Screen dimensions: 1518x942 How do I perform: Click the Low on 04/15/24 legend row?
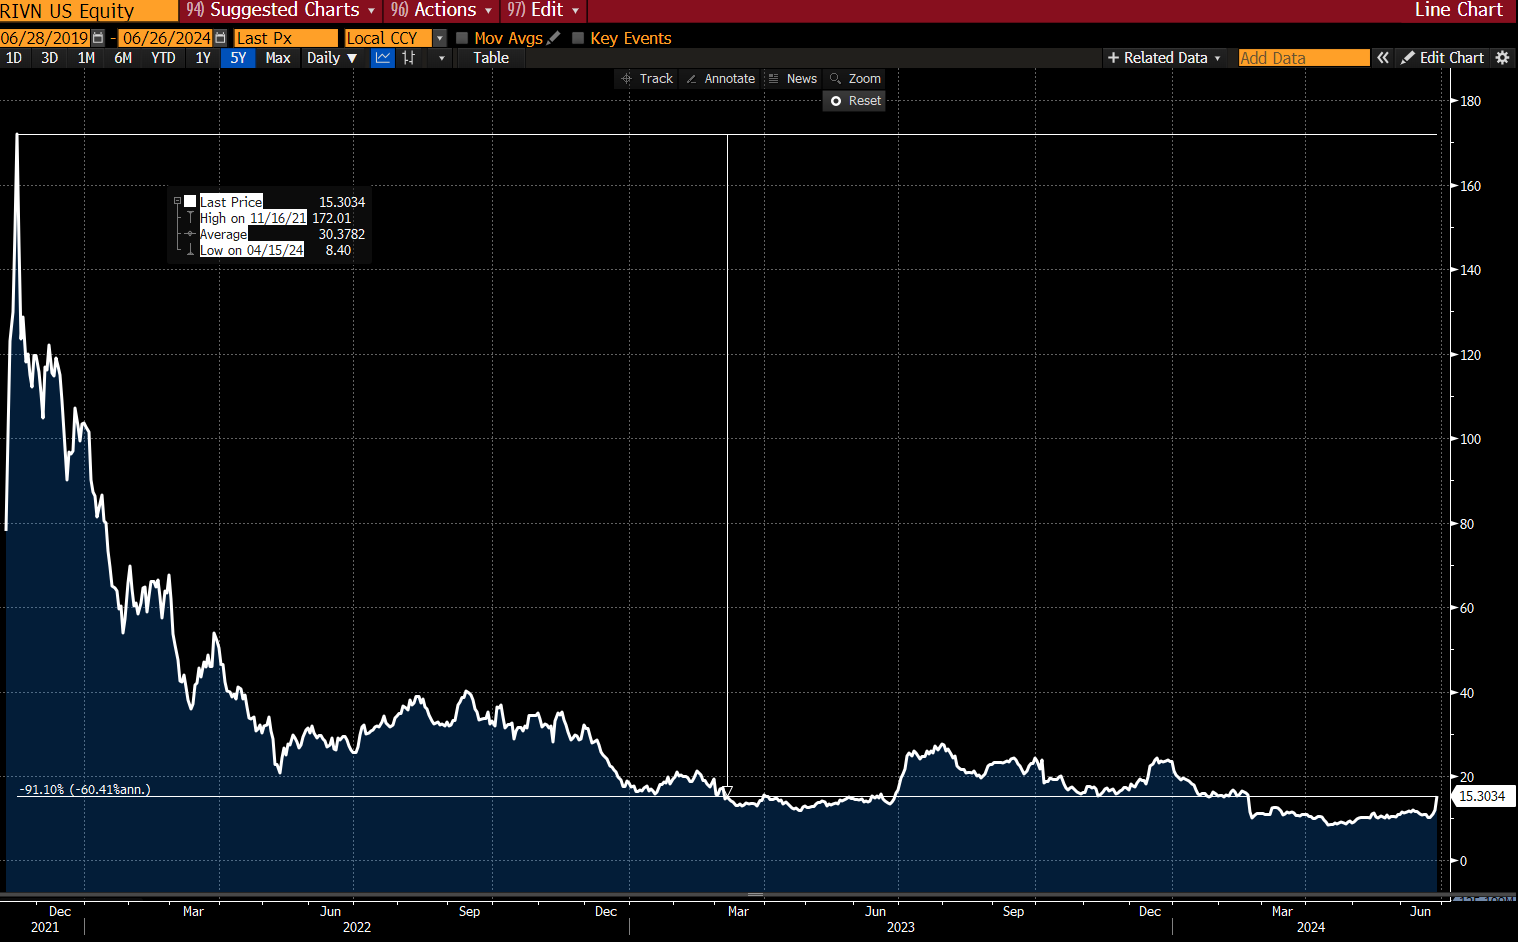click(x=270, y=250)
